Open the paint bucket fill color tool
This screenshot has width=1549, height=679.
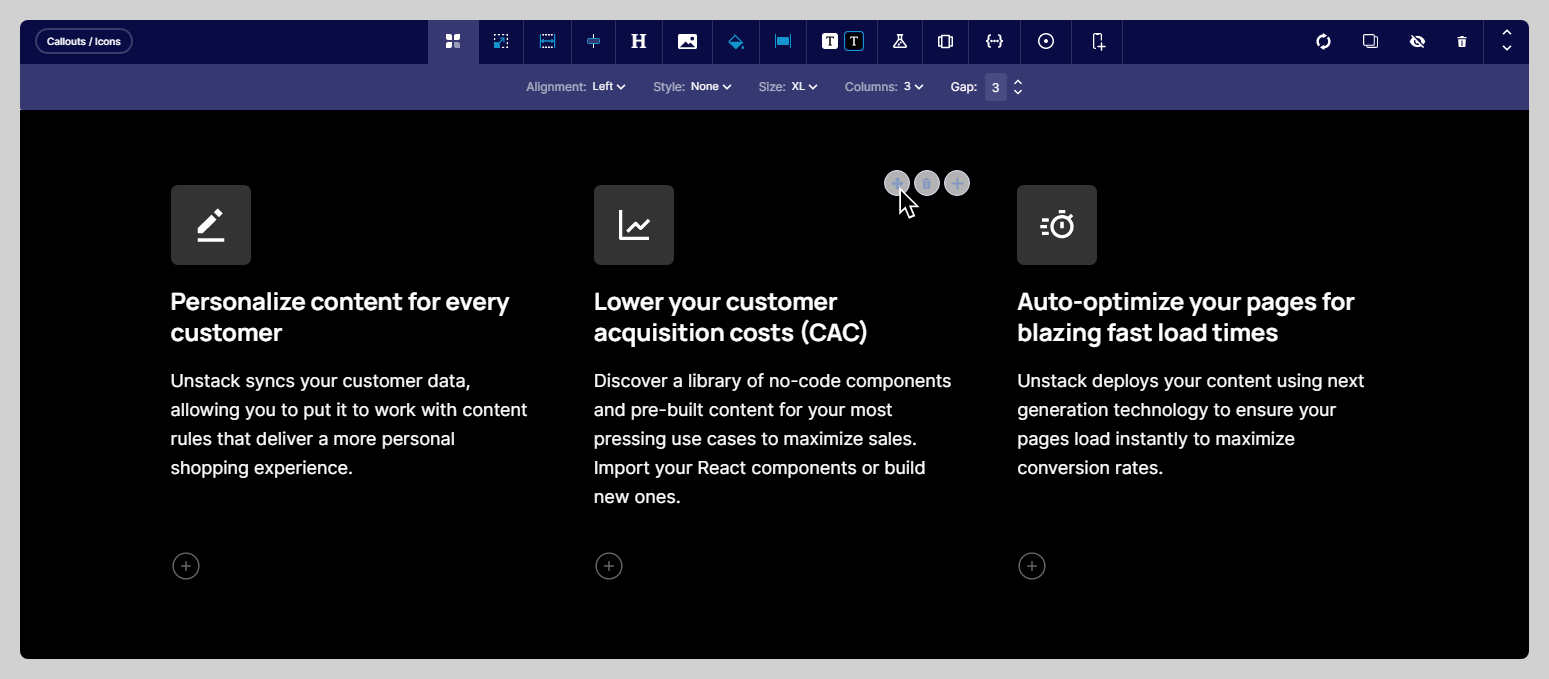[735, 42]
